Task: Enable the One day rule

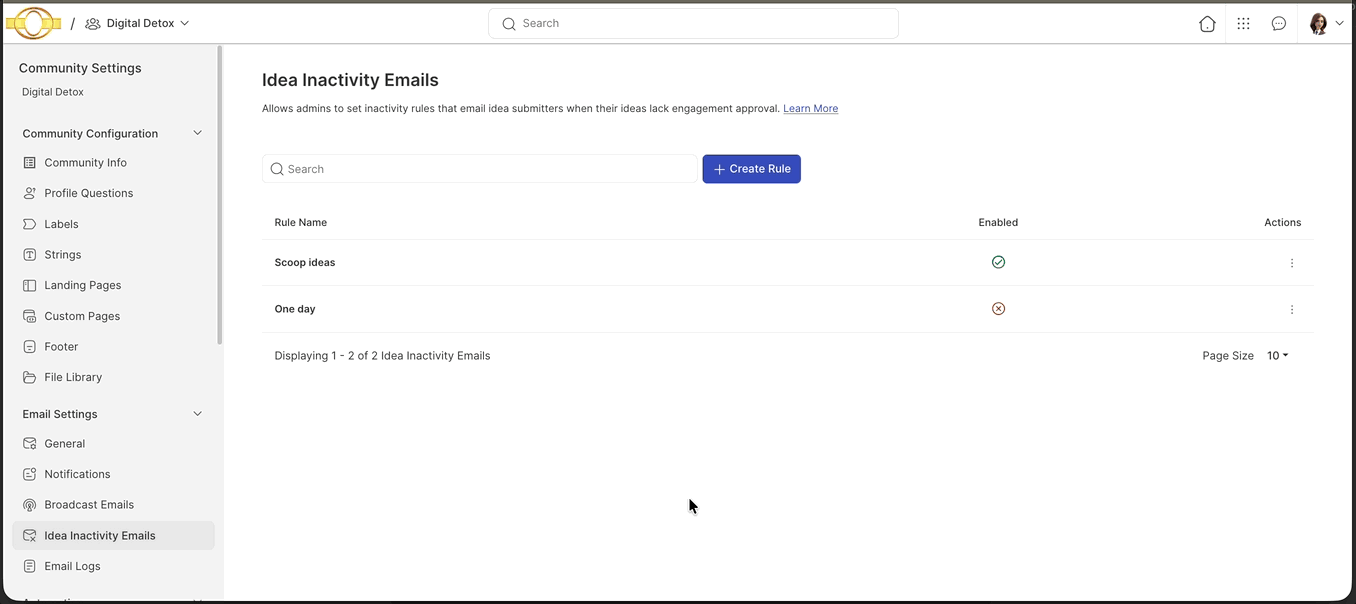Action: [998, 308]
